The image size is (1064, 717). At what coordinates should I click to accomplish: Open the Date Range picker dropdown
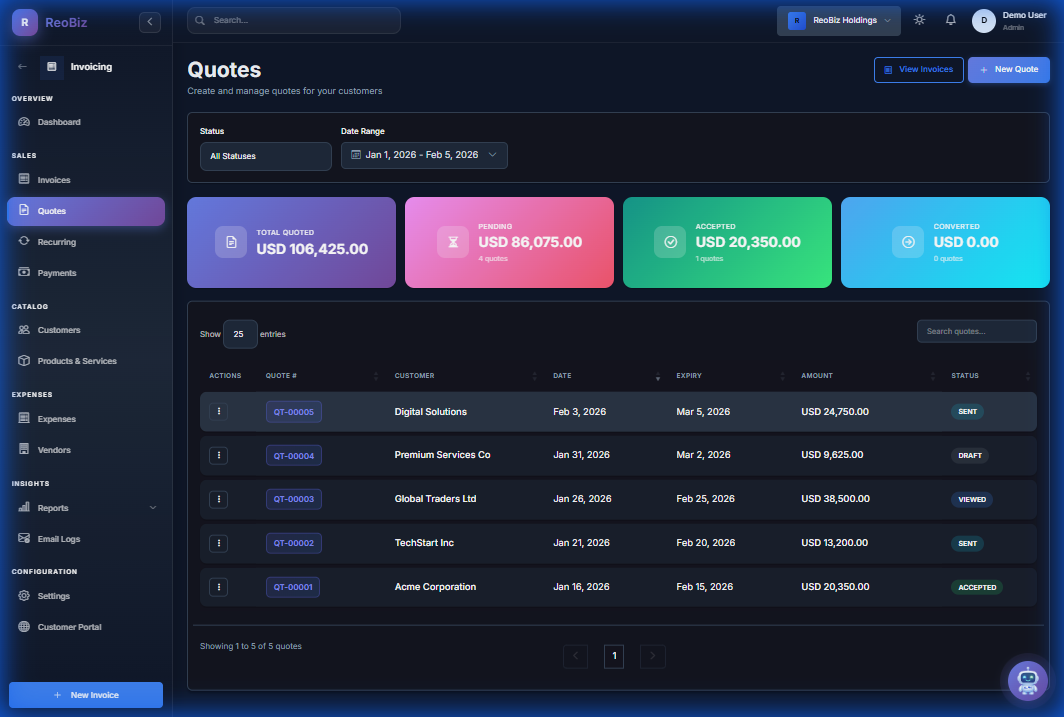424,155
